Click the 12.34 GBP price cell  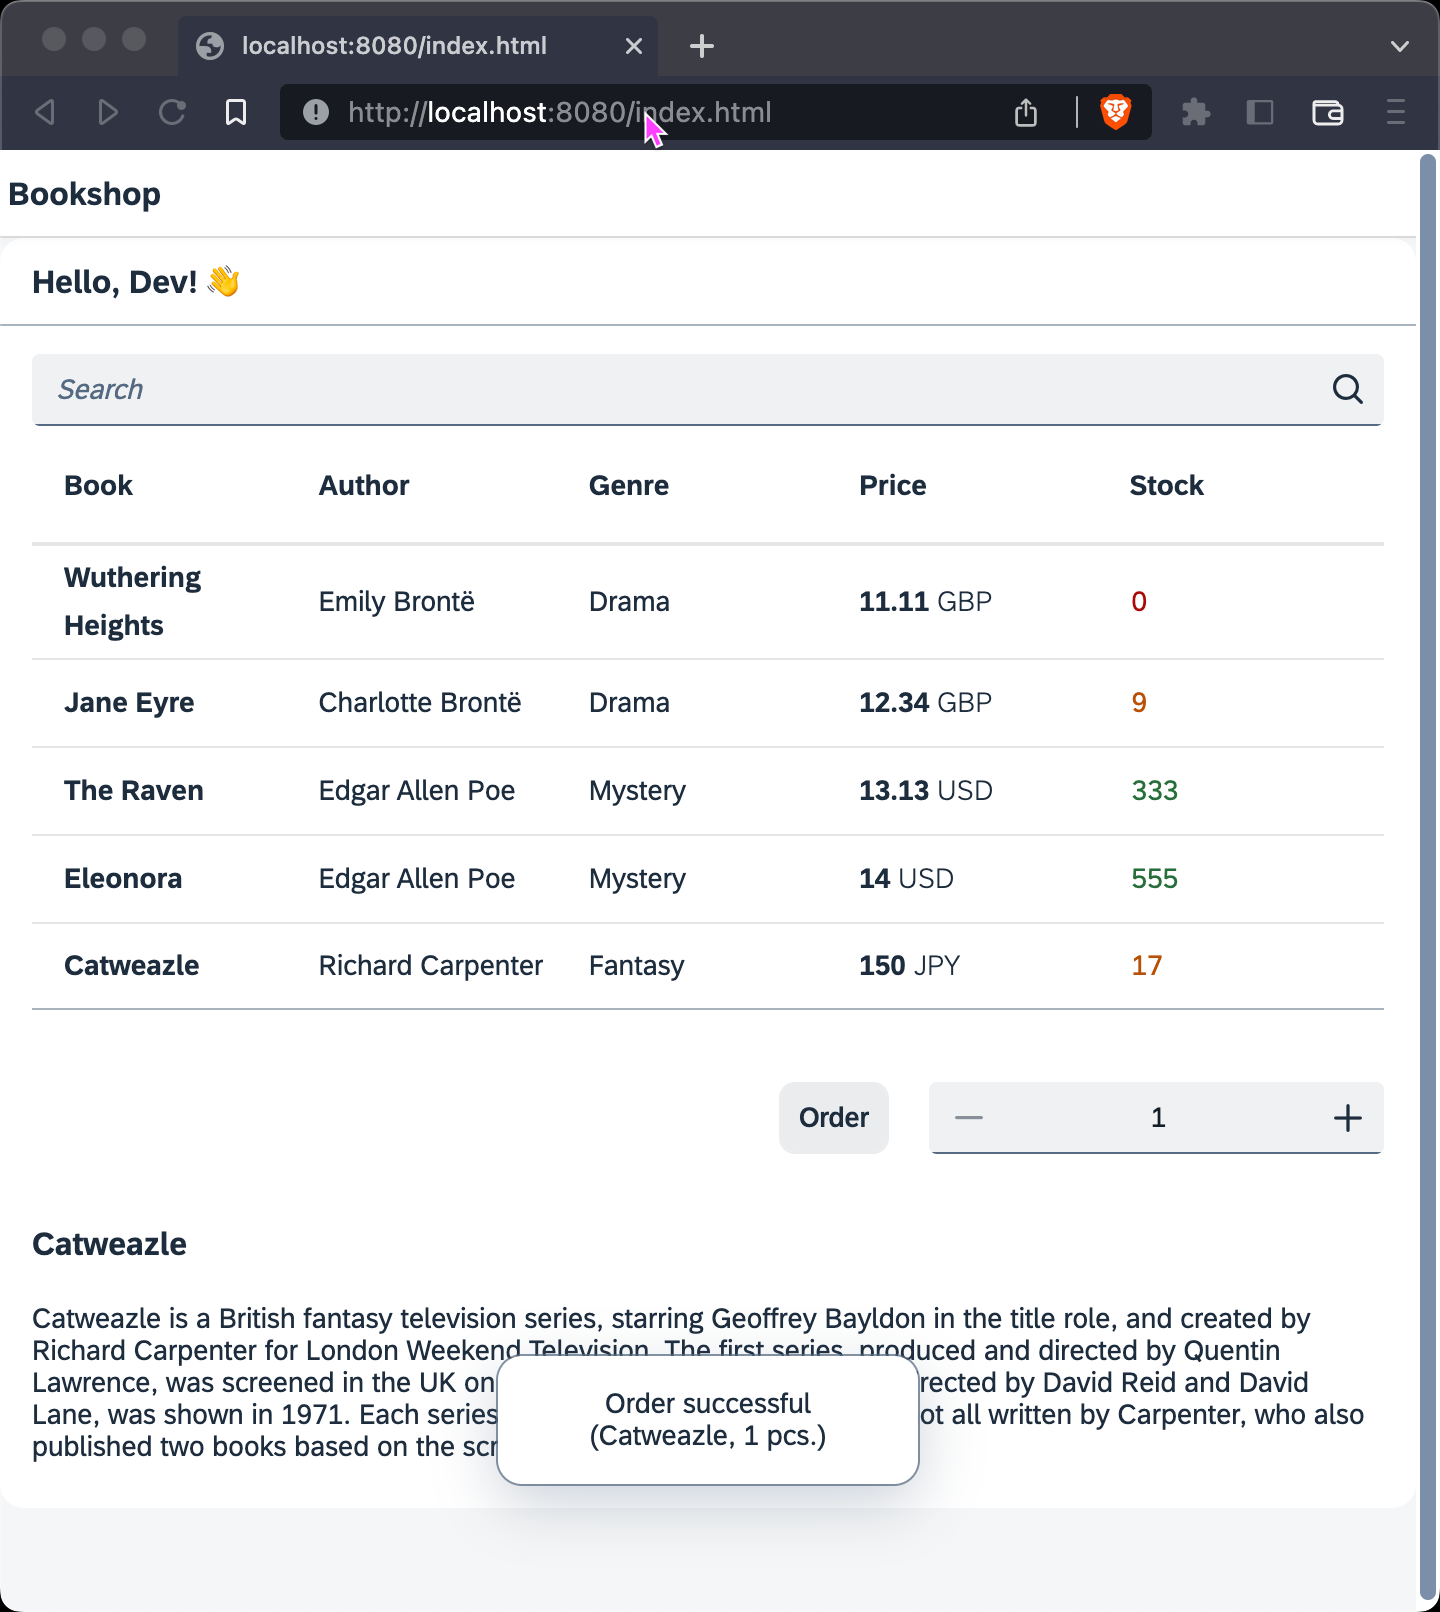pos(926,703)
